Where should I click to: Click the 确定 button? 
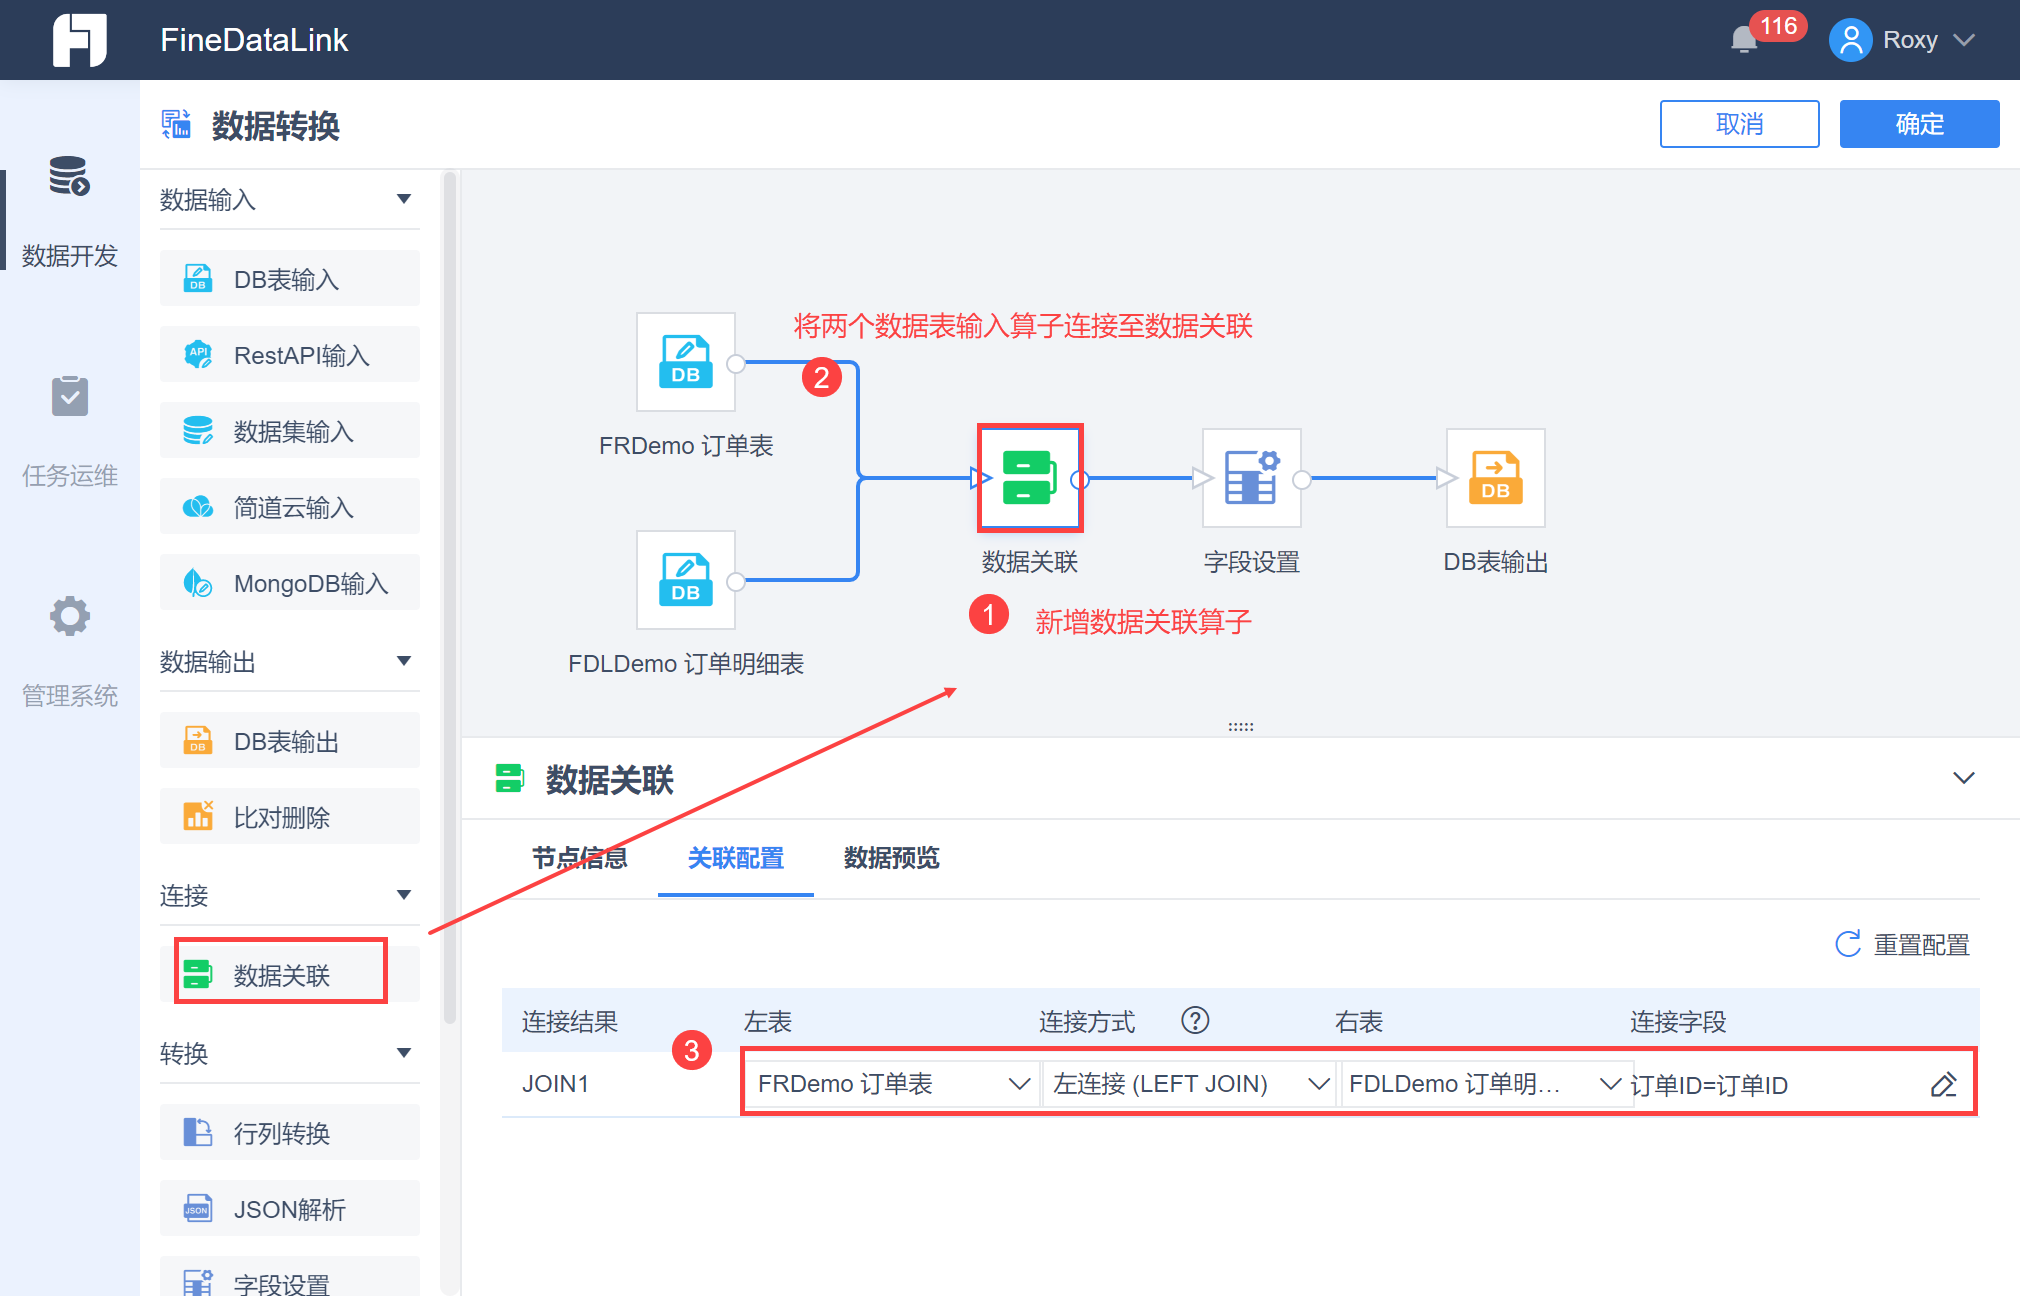[x=1918, y=124]
